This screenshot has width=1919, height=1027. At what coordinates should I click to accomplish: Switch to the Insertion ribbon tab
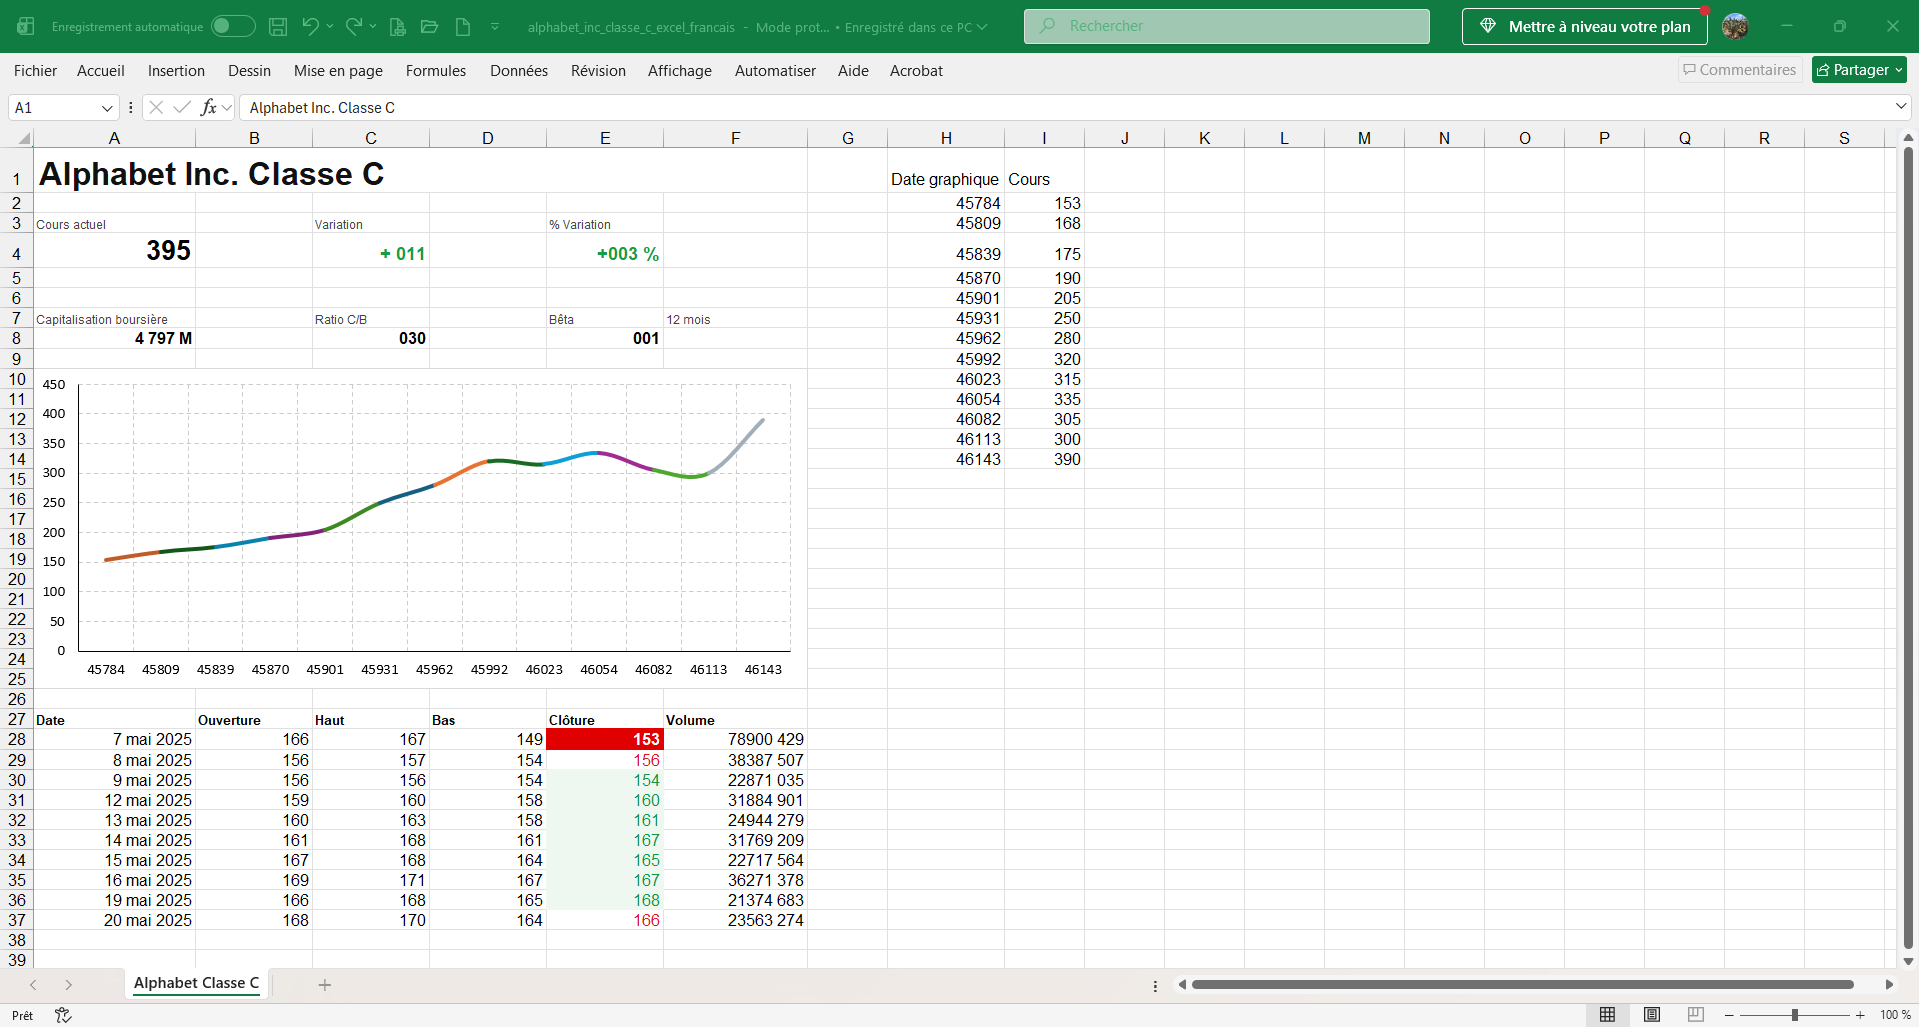coord(176,71)
